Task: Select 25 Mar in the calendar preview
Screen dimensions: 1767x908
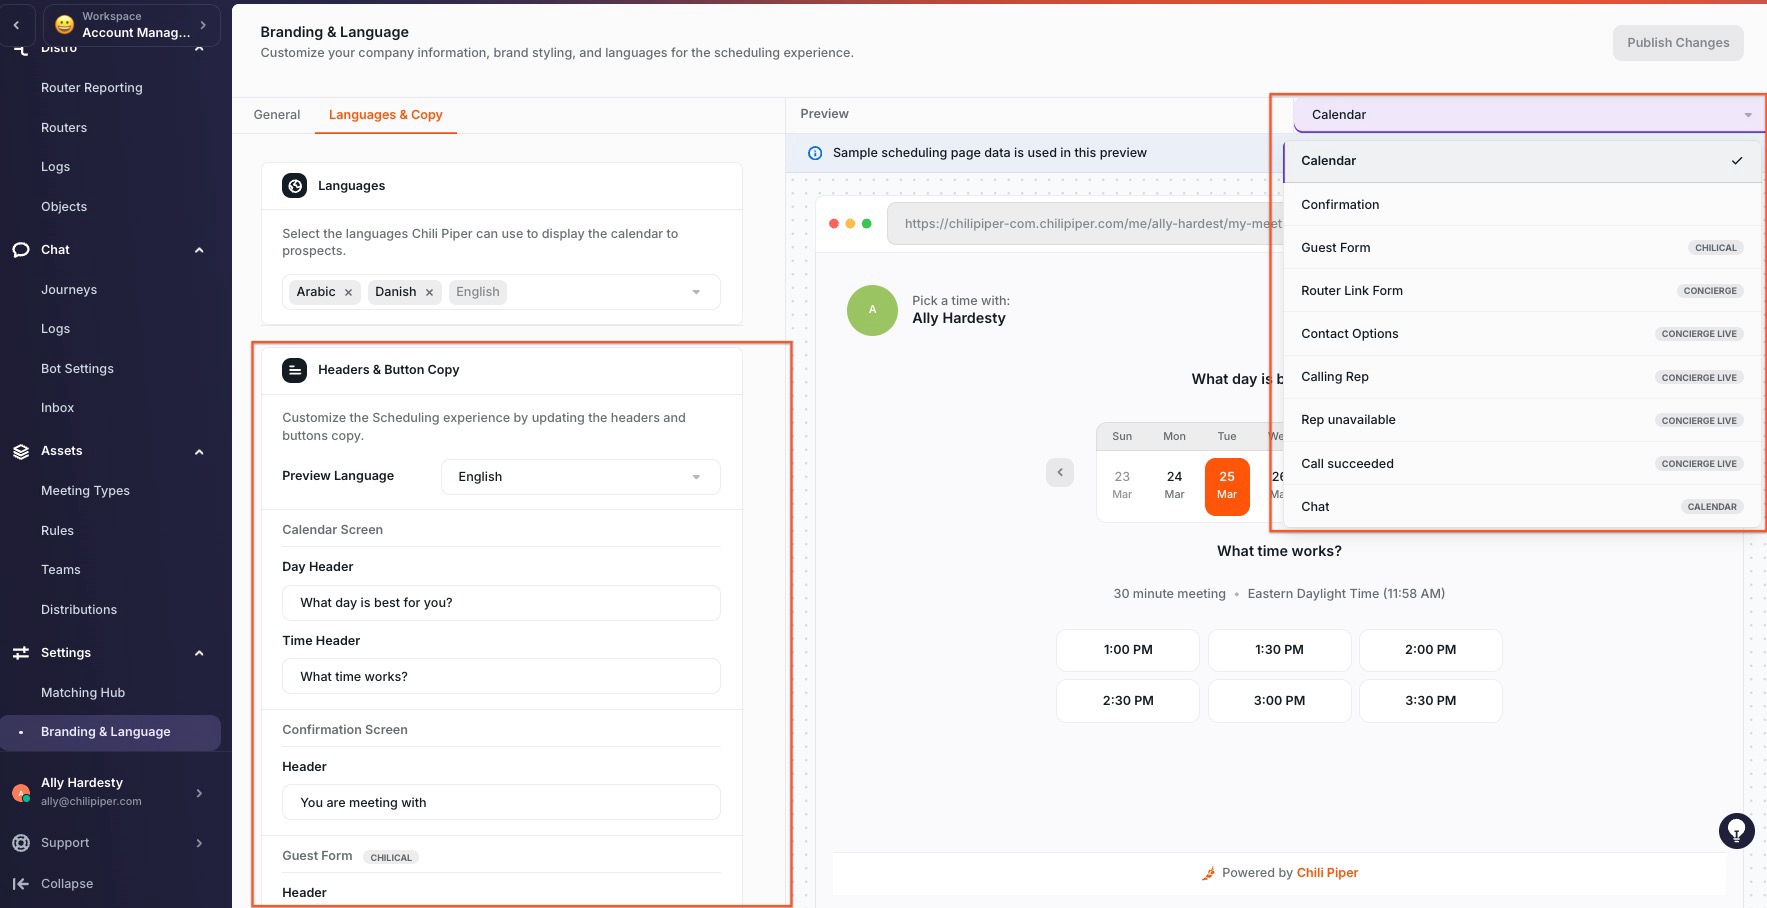Action: click(x=1227, y=486)
